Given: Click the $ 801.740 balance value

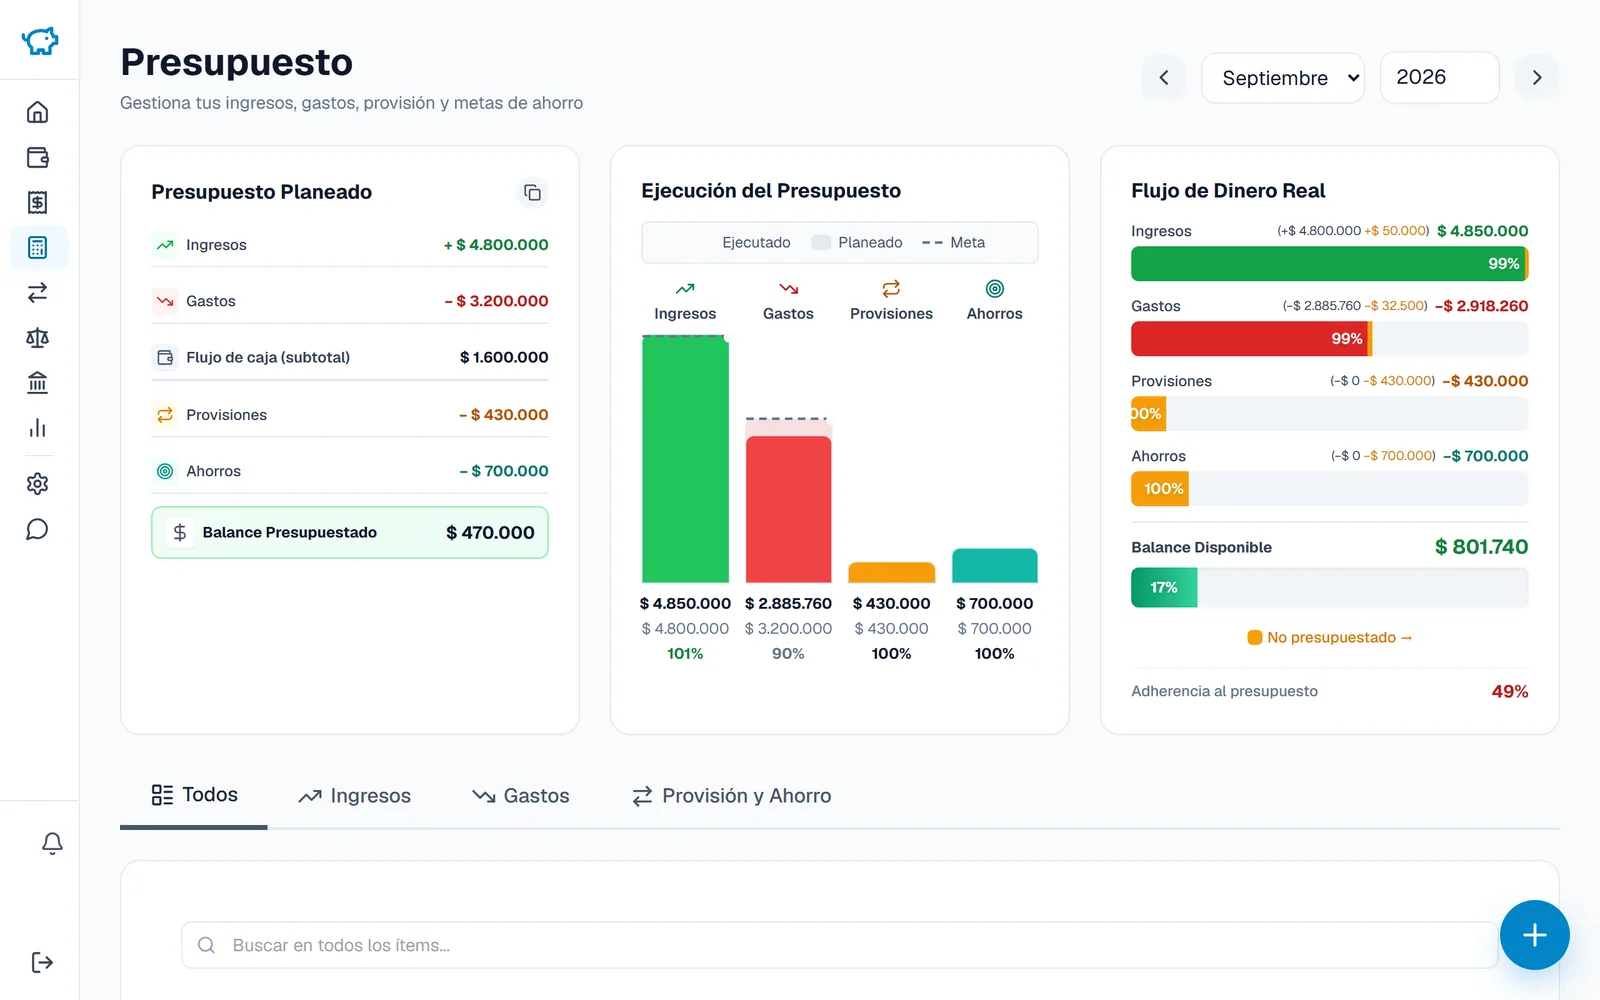Looking at the screenshot, I should click(1481, 547).
